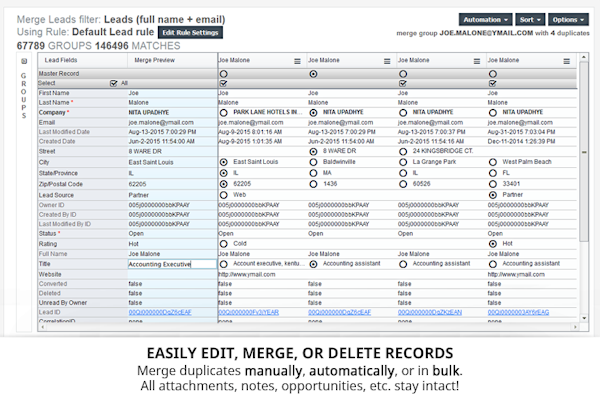Select 24 KINGSBRIDGE CT. street option
The image size is (600, 400).
(404, 151)
